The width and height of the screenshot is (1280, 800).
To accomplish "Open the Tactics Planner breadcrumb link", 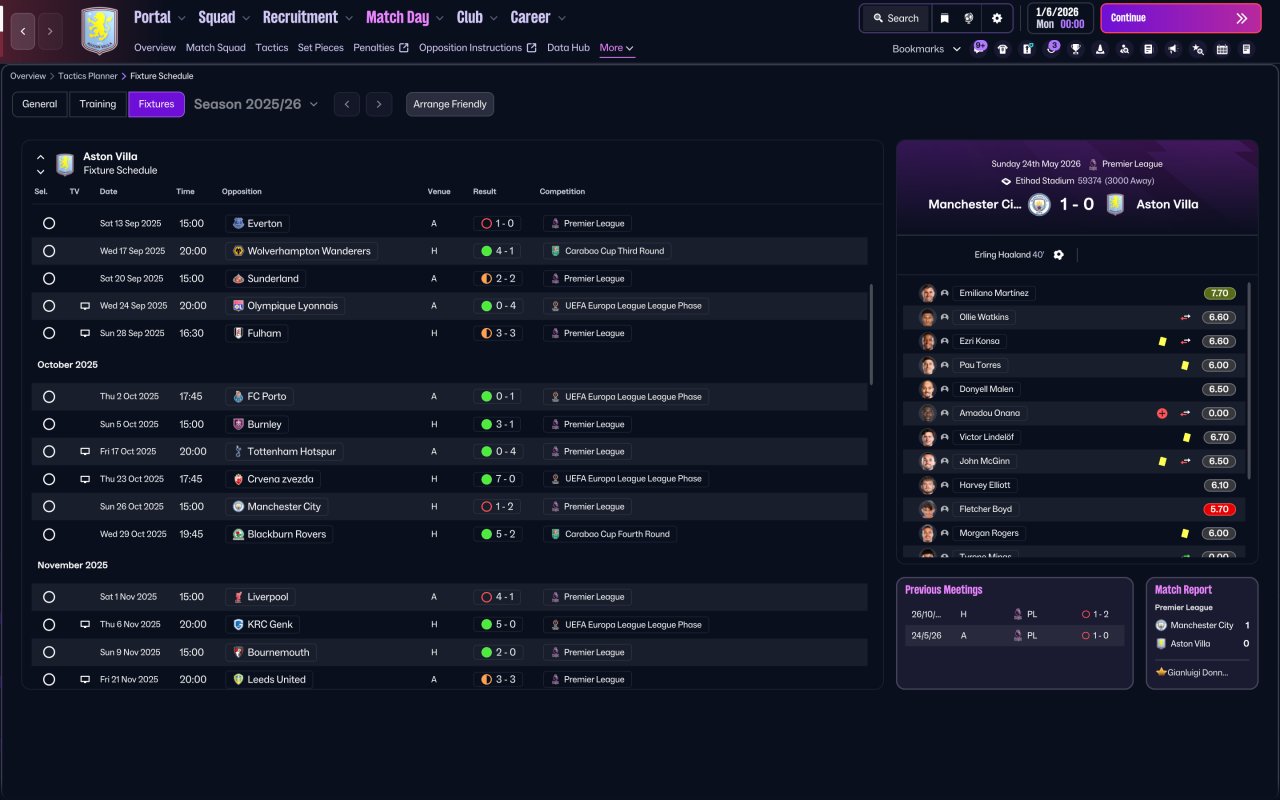I will (86, 76).
